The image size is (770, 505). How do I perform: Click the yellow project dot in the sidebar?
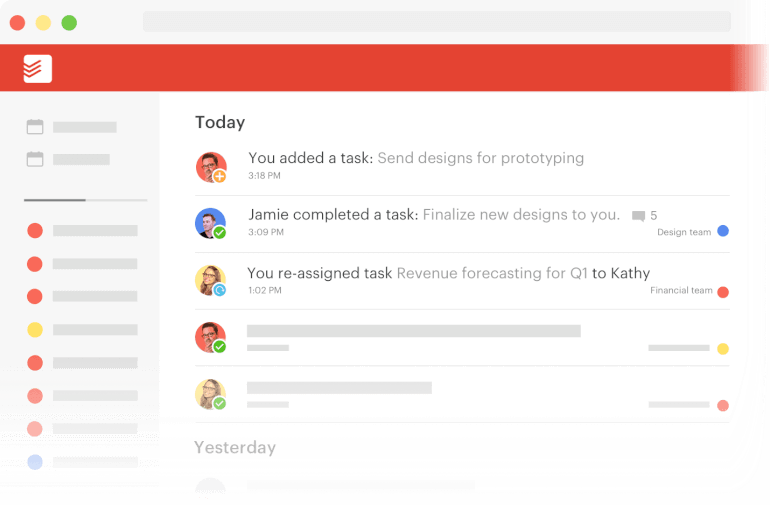pos(35,329)
